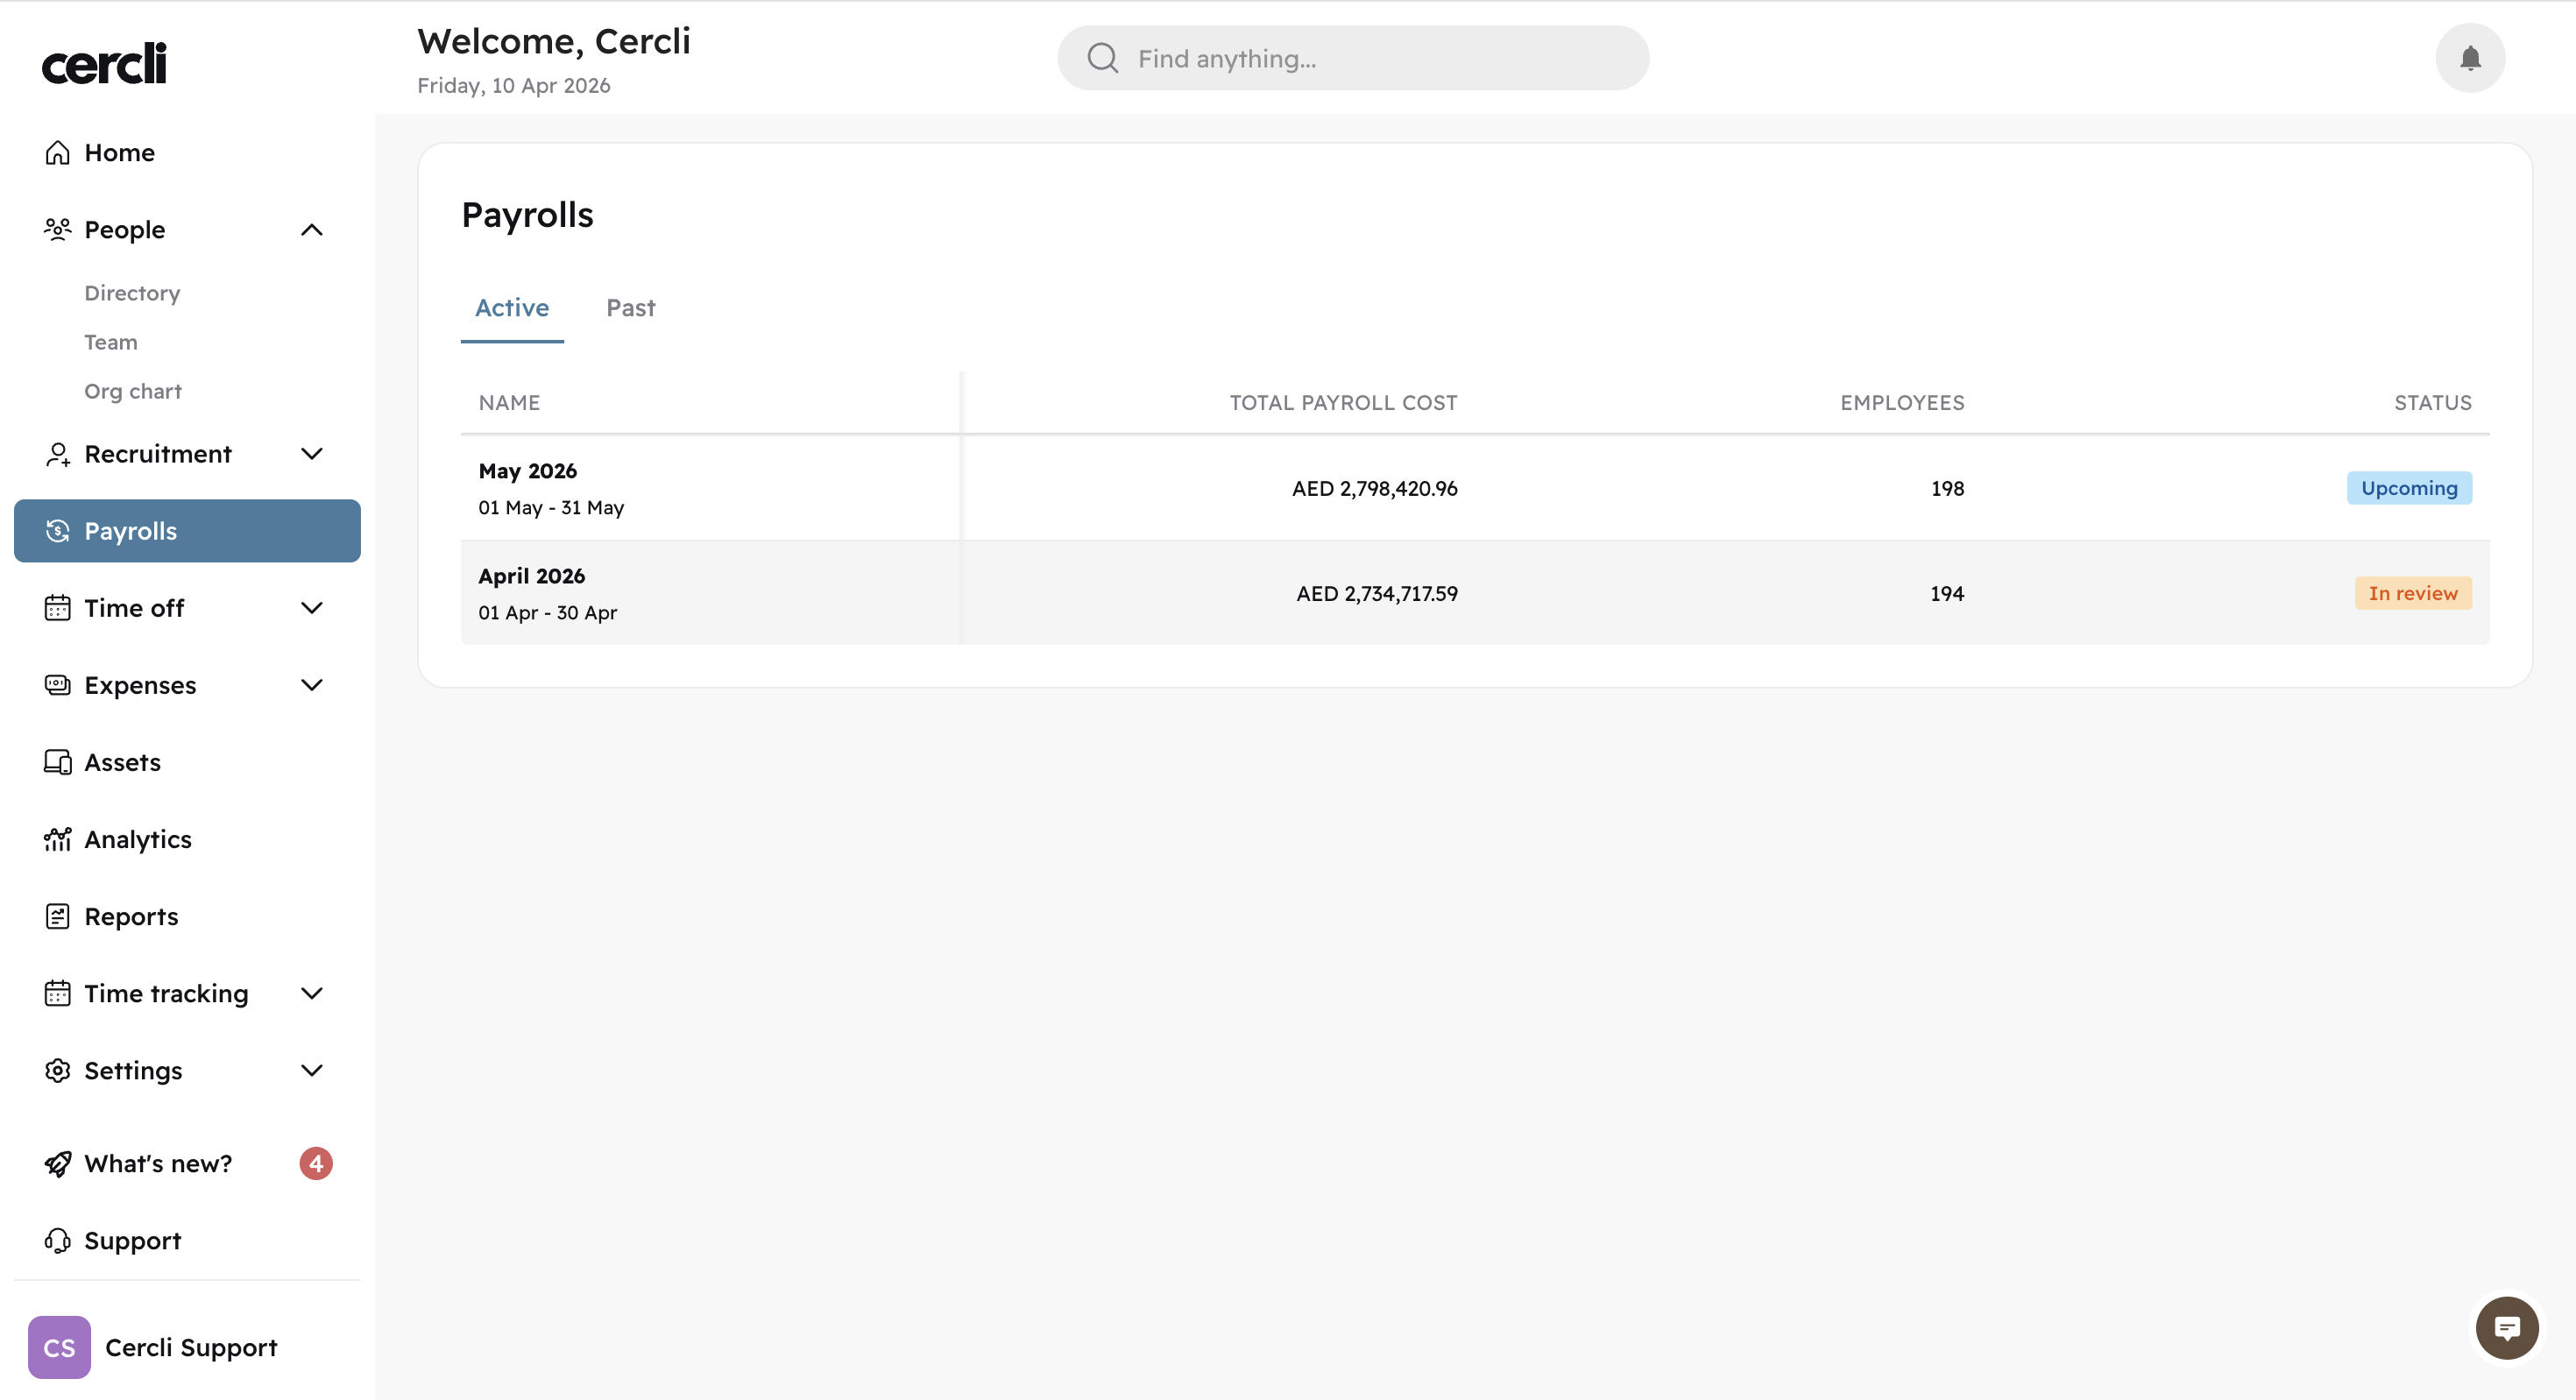The image size is (2576, 1400).
Task: Click the Assets device icon
Action: [58, 762]
